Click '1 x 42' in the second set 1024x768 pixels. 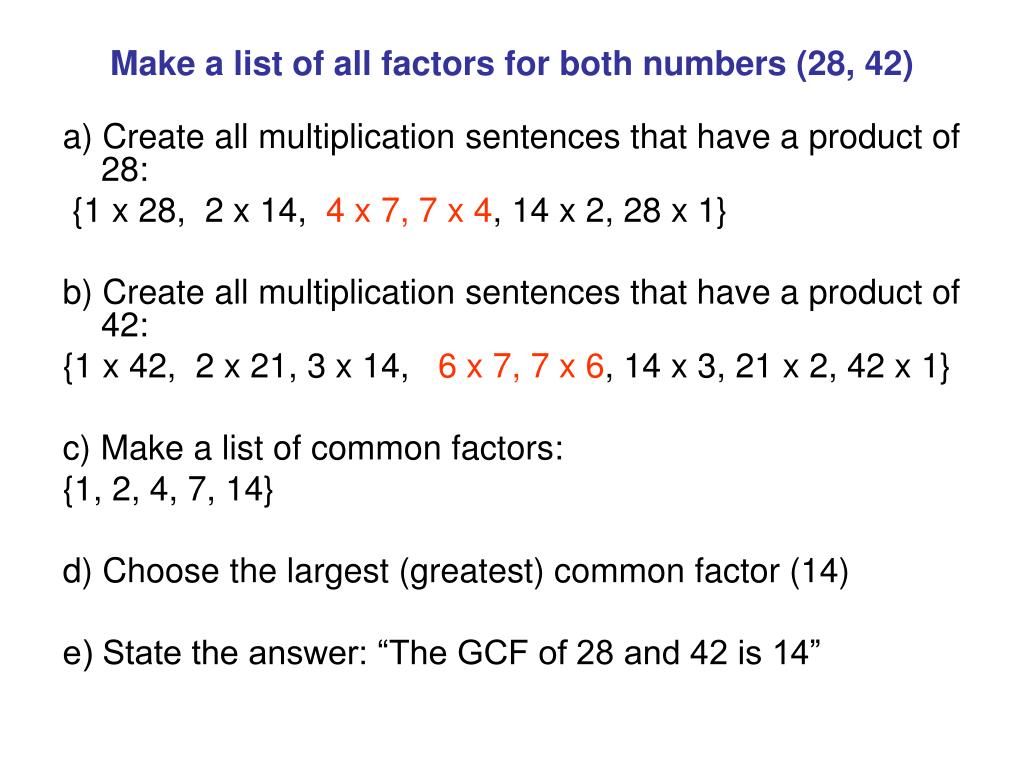(x=121, y=366)
